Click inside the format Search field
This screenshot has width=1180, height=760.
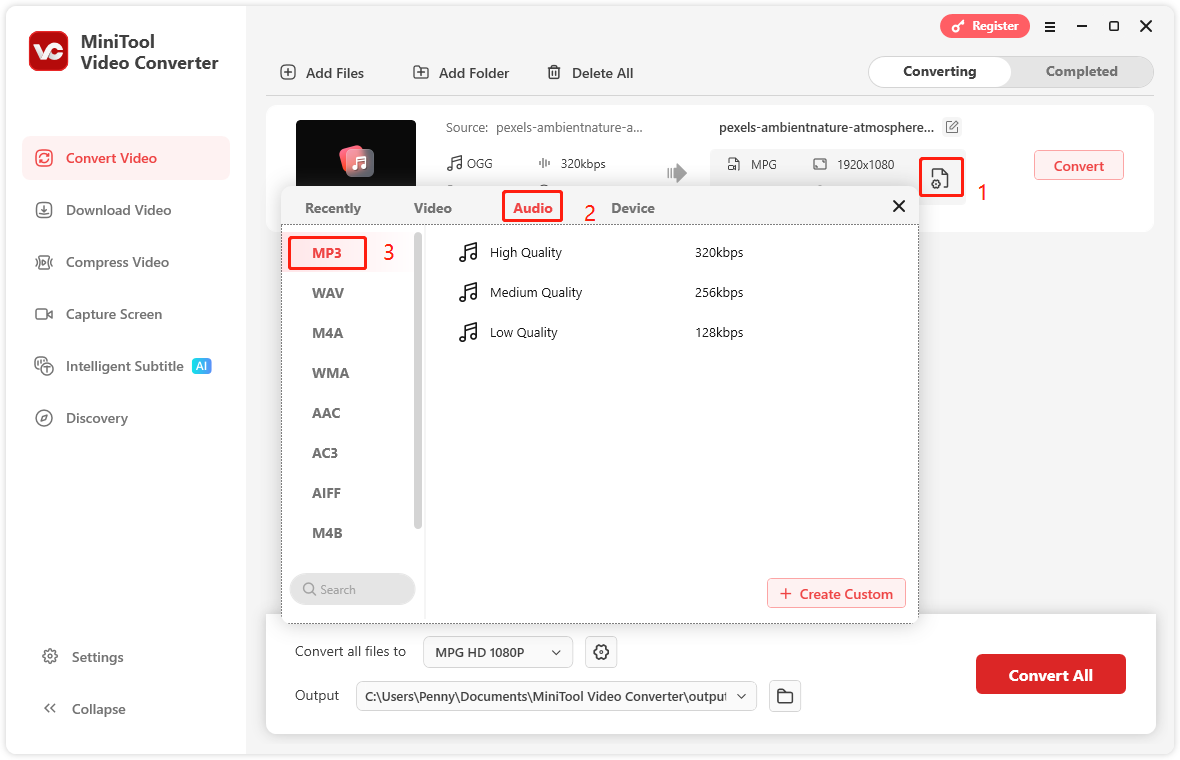[352, 589]
